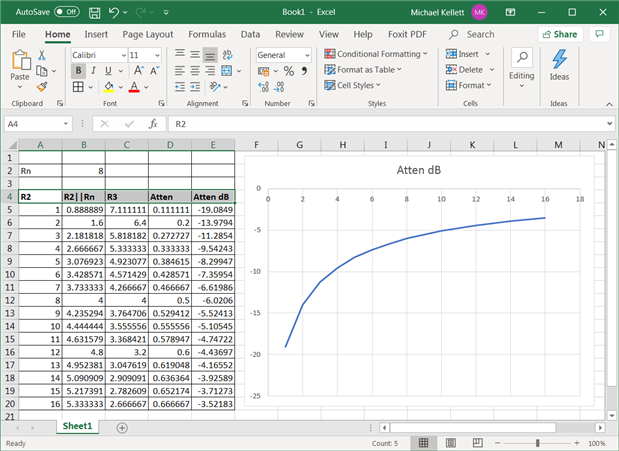Open the Conditional Formatting dropdown
This screenshot has width=619, height=451.
click(x=376, y=54)
